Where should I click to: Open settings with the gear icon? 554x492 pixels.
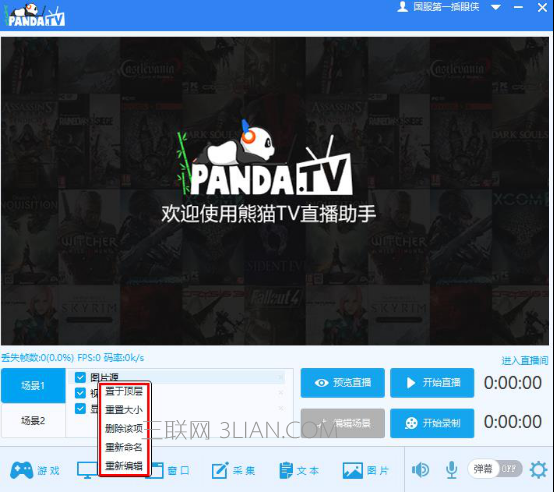(x=538, y=470)
